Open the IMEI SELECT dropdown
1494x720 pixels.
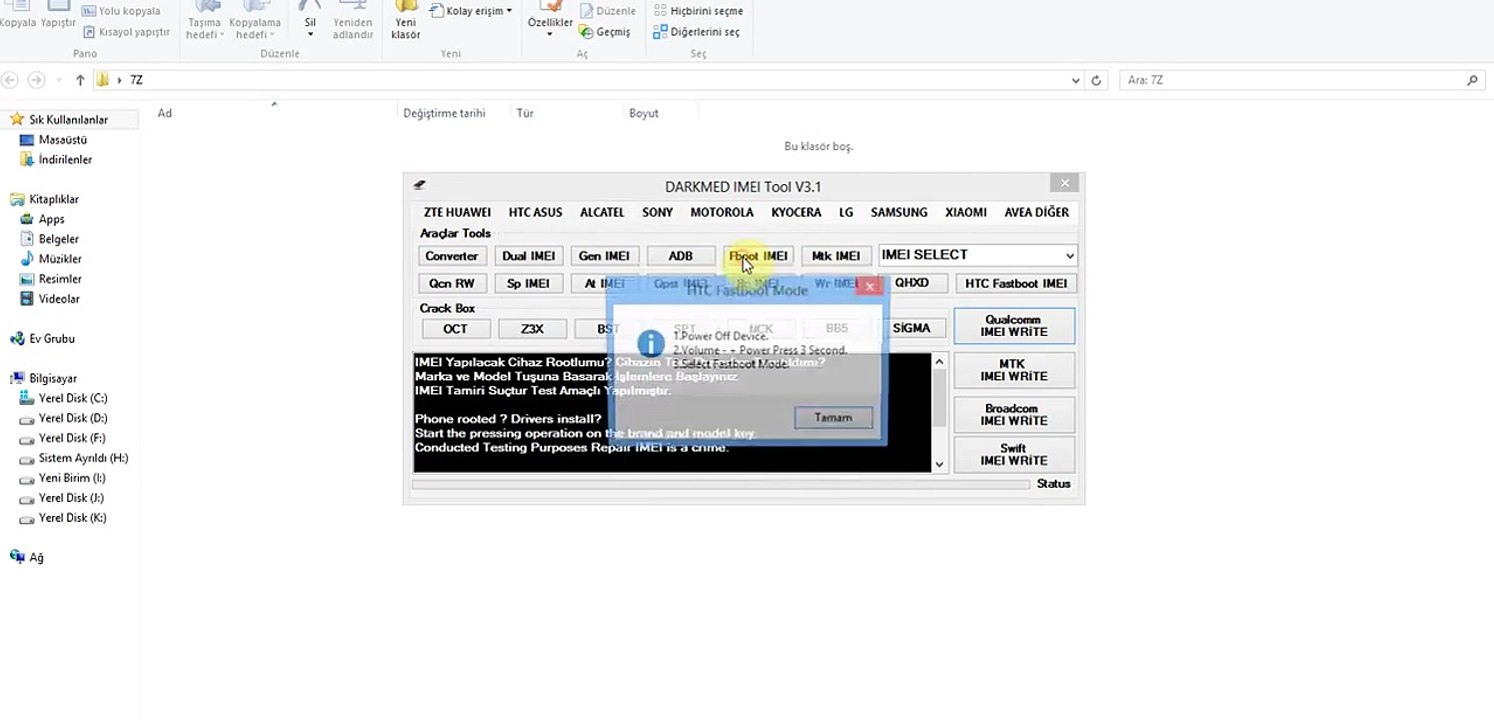977,255
